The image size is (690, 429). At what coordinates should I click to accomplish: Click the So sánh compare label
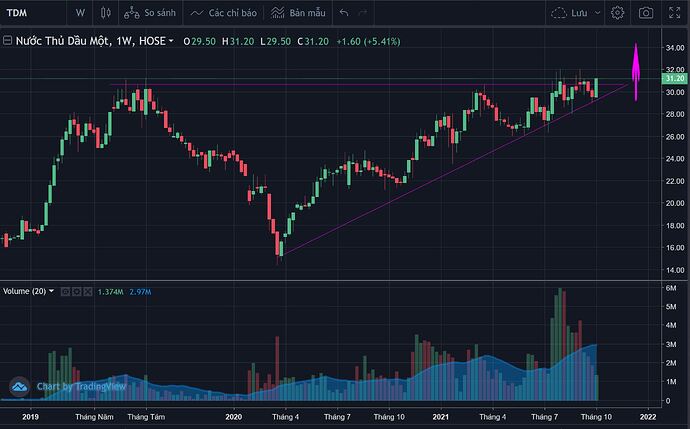[x=160, y=13]
